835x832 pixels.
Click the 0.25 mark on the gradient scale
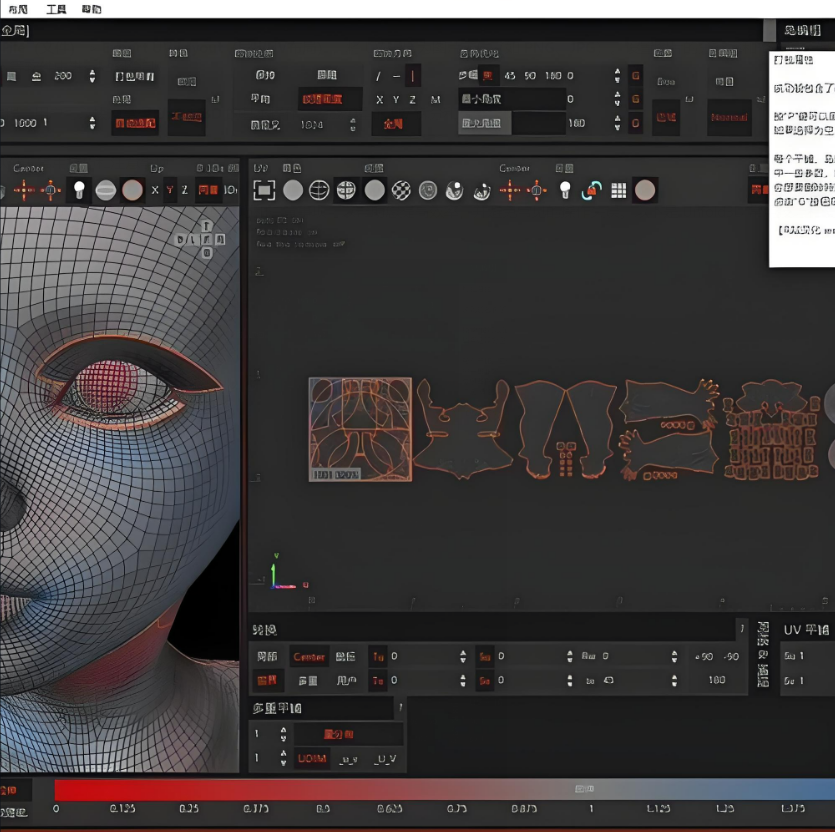tap(189, 809)
